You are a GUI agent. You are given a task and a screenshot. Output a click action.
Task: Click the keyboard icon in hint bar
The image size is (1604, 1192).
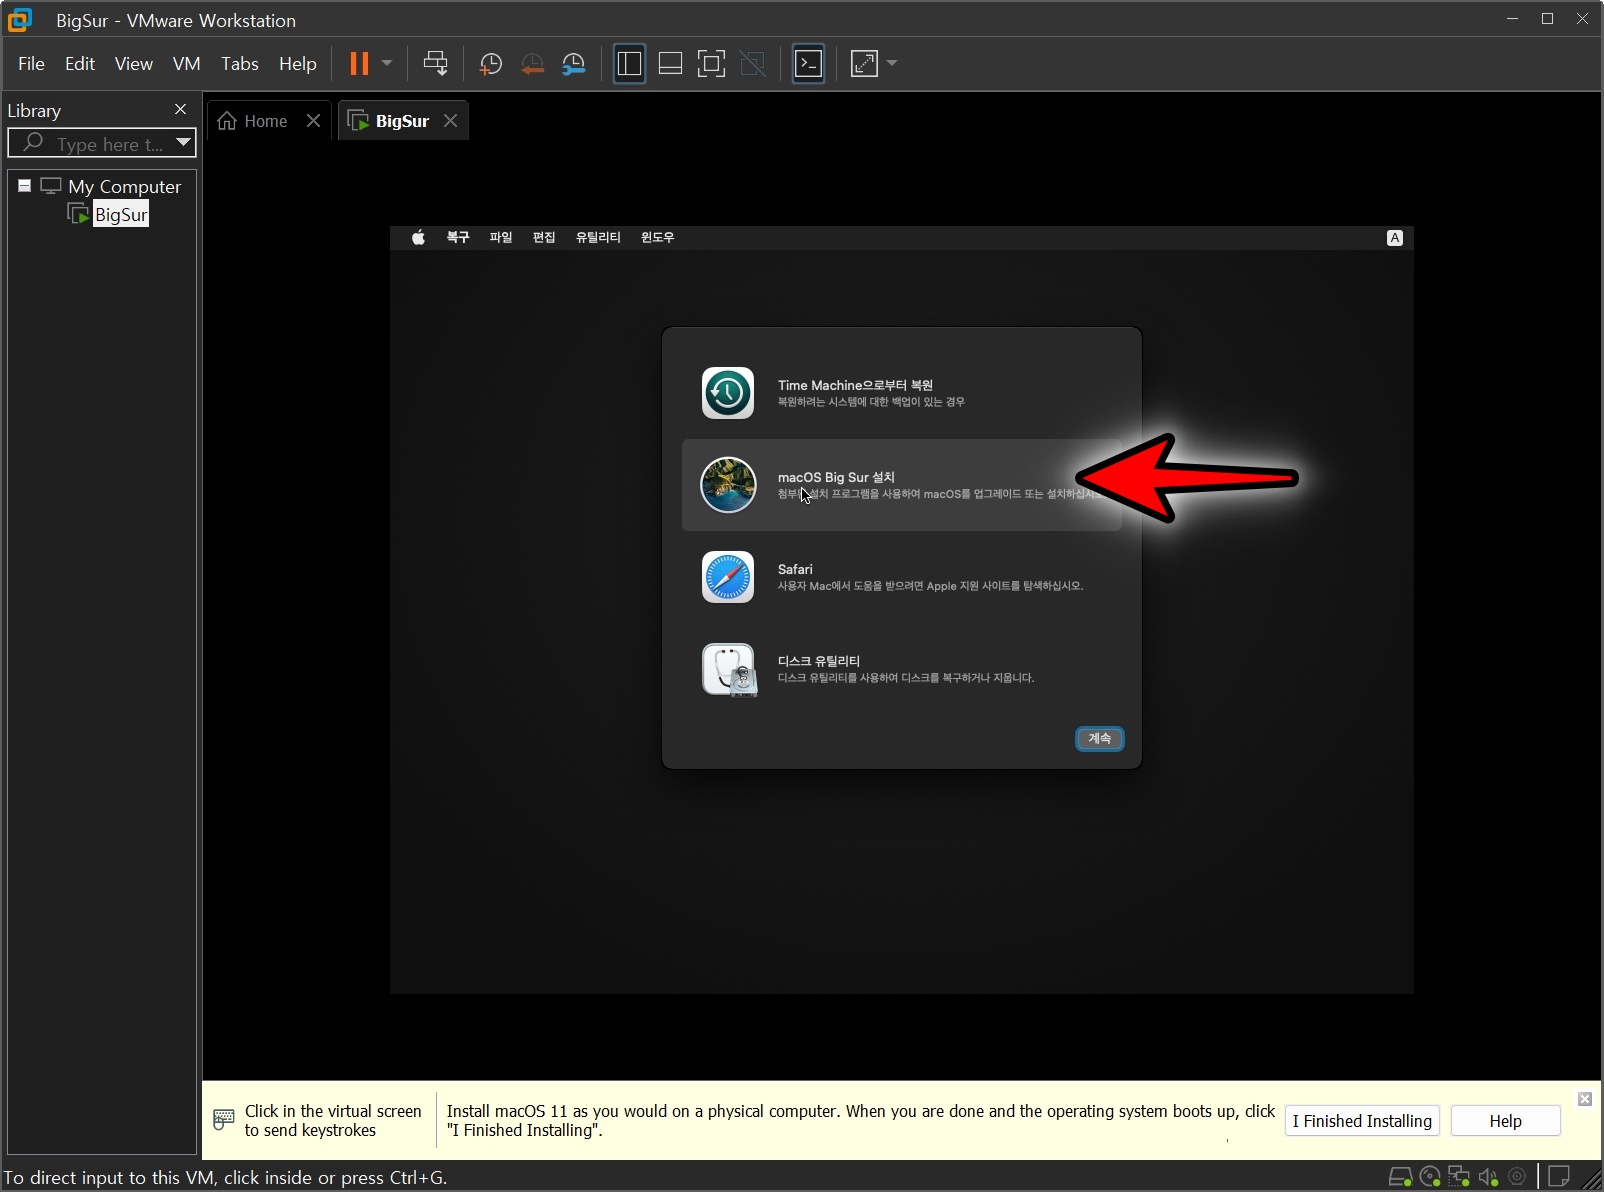pyautogui.click(x=224, y=1120)
